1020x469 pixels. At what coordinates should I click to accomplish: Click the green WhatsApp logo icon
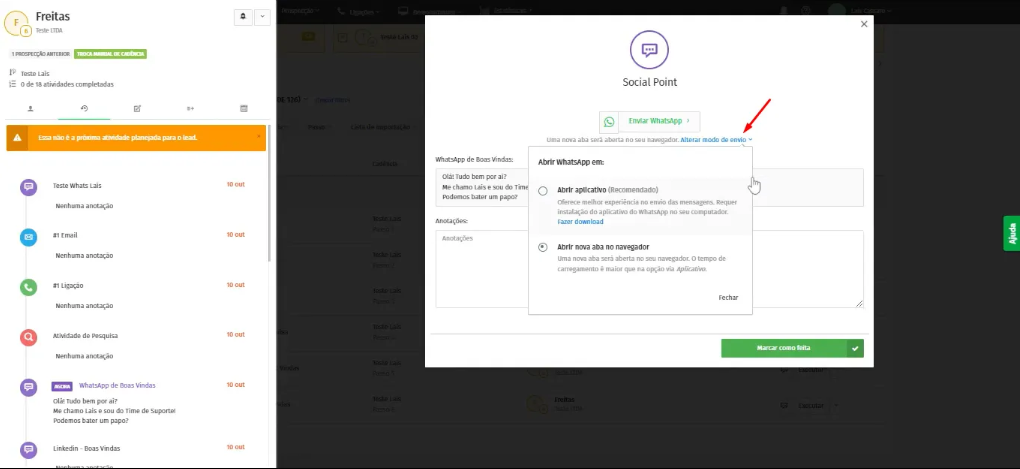point(609,122)
